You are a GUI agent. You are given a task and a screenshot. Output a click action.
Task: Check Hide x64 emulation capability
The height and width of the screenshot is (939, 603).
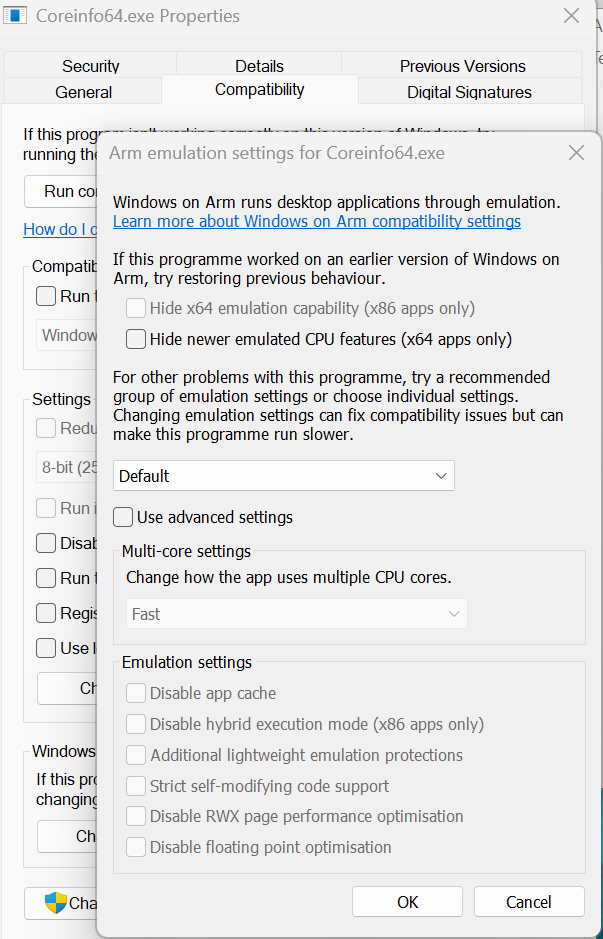coord(135,308)
